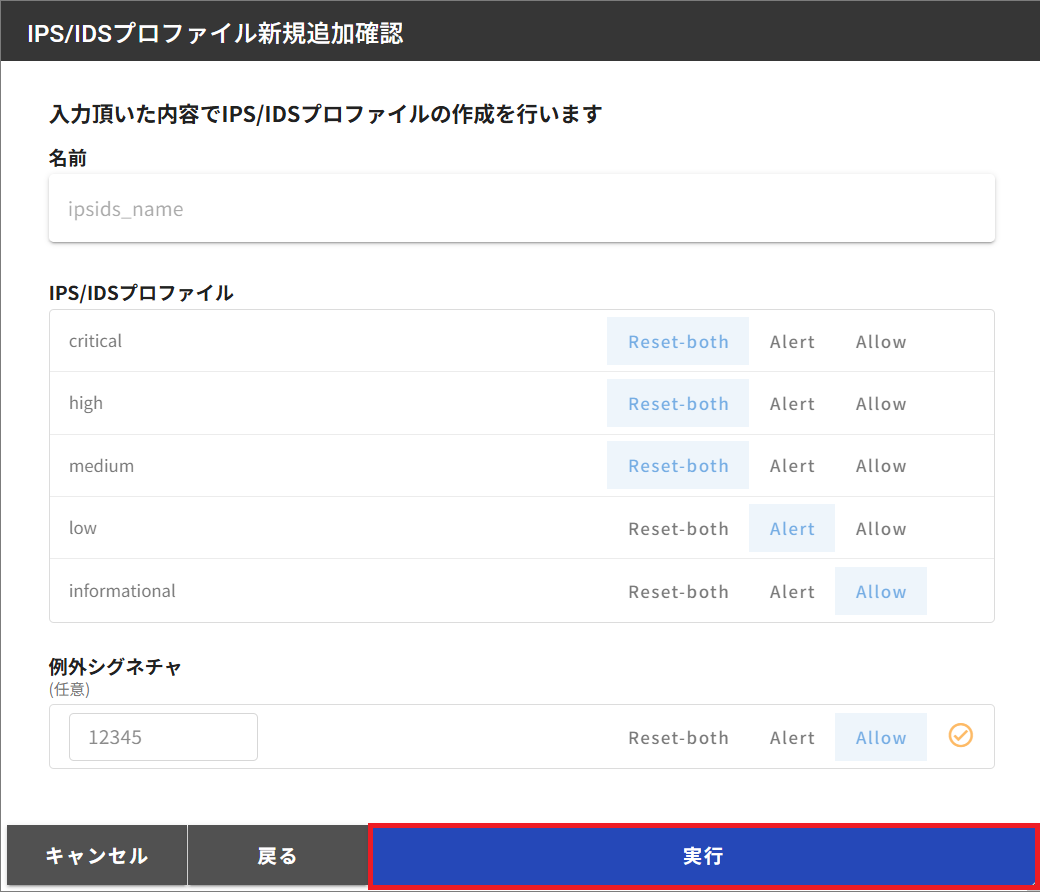Click the キャンセル cancel button
The image size is (1040, 892).
[95, 855]
